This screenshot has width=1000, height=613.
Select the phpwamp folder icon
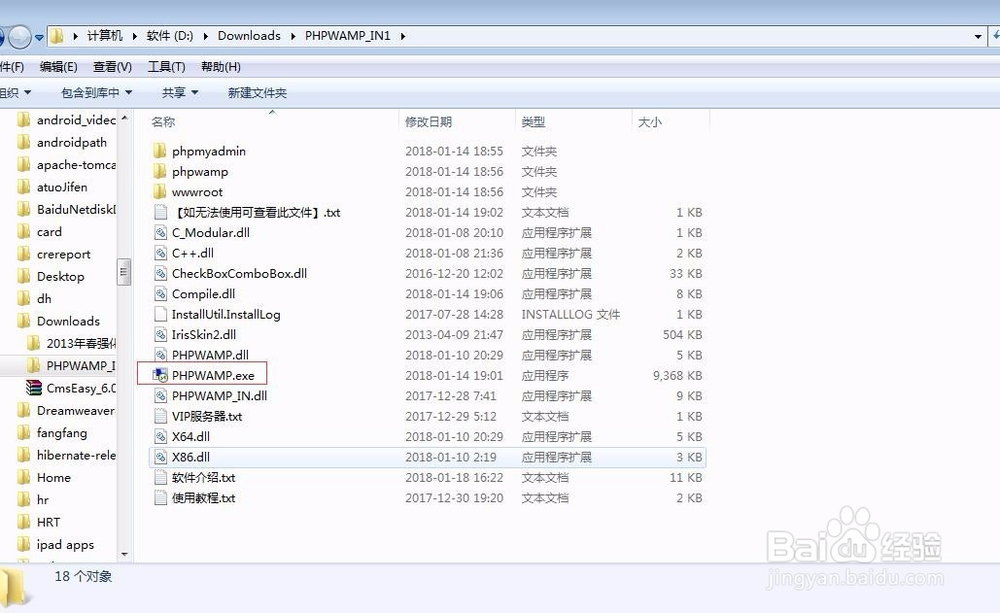pyautogui.click(x=160, y=172)
